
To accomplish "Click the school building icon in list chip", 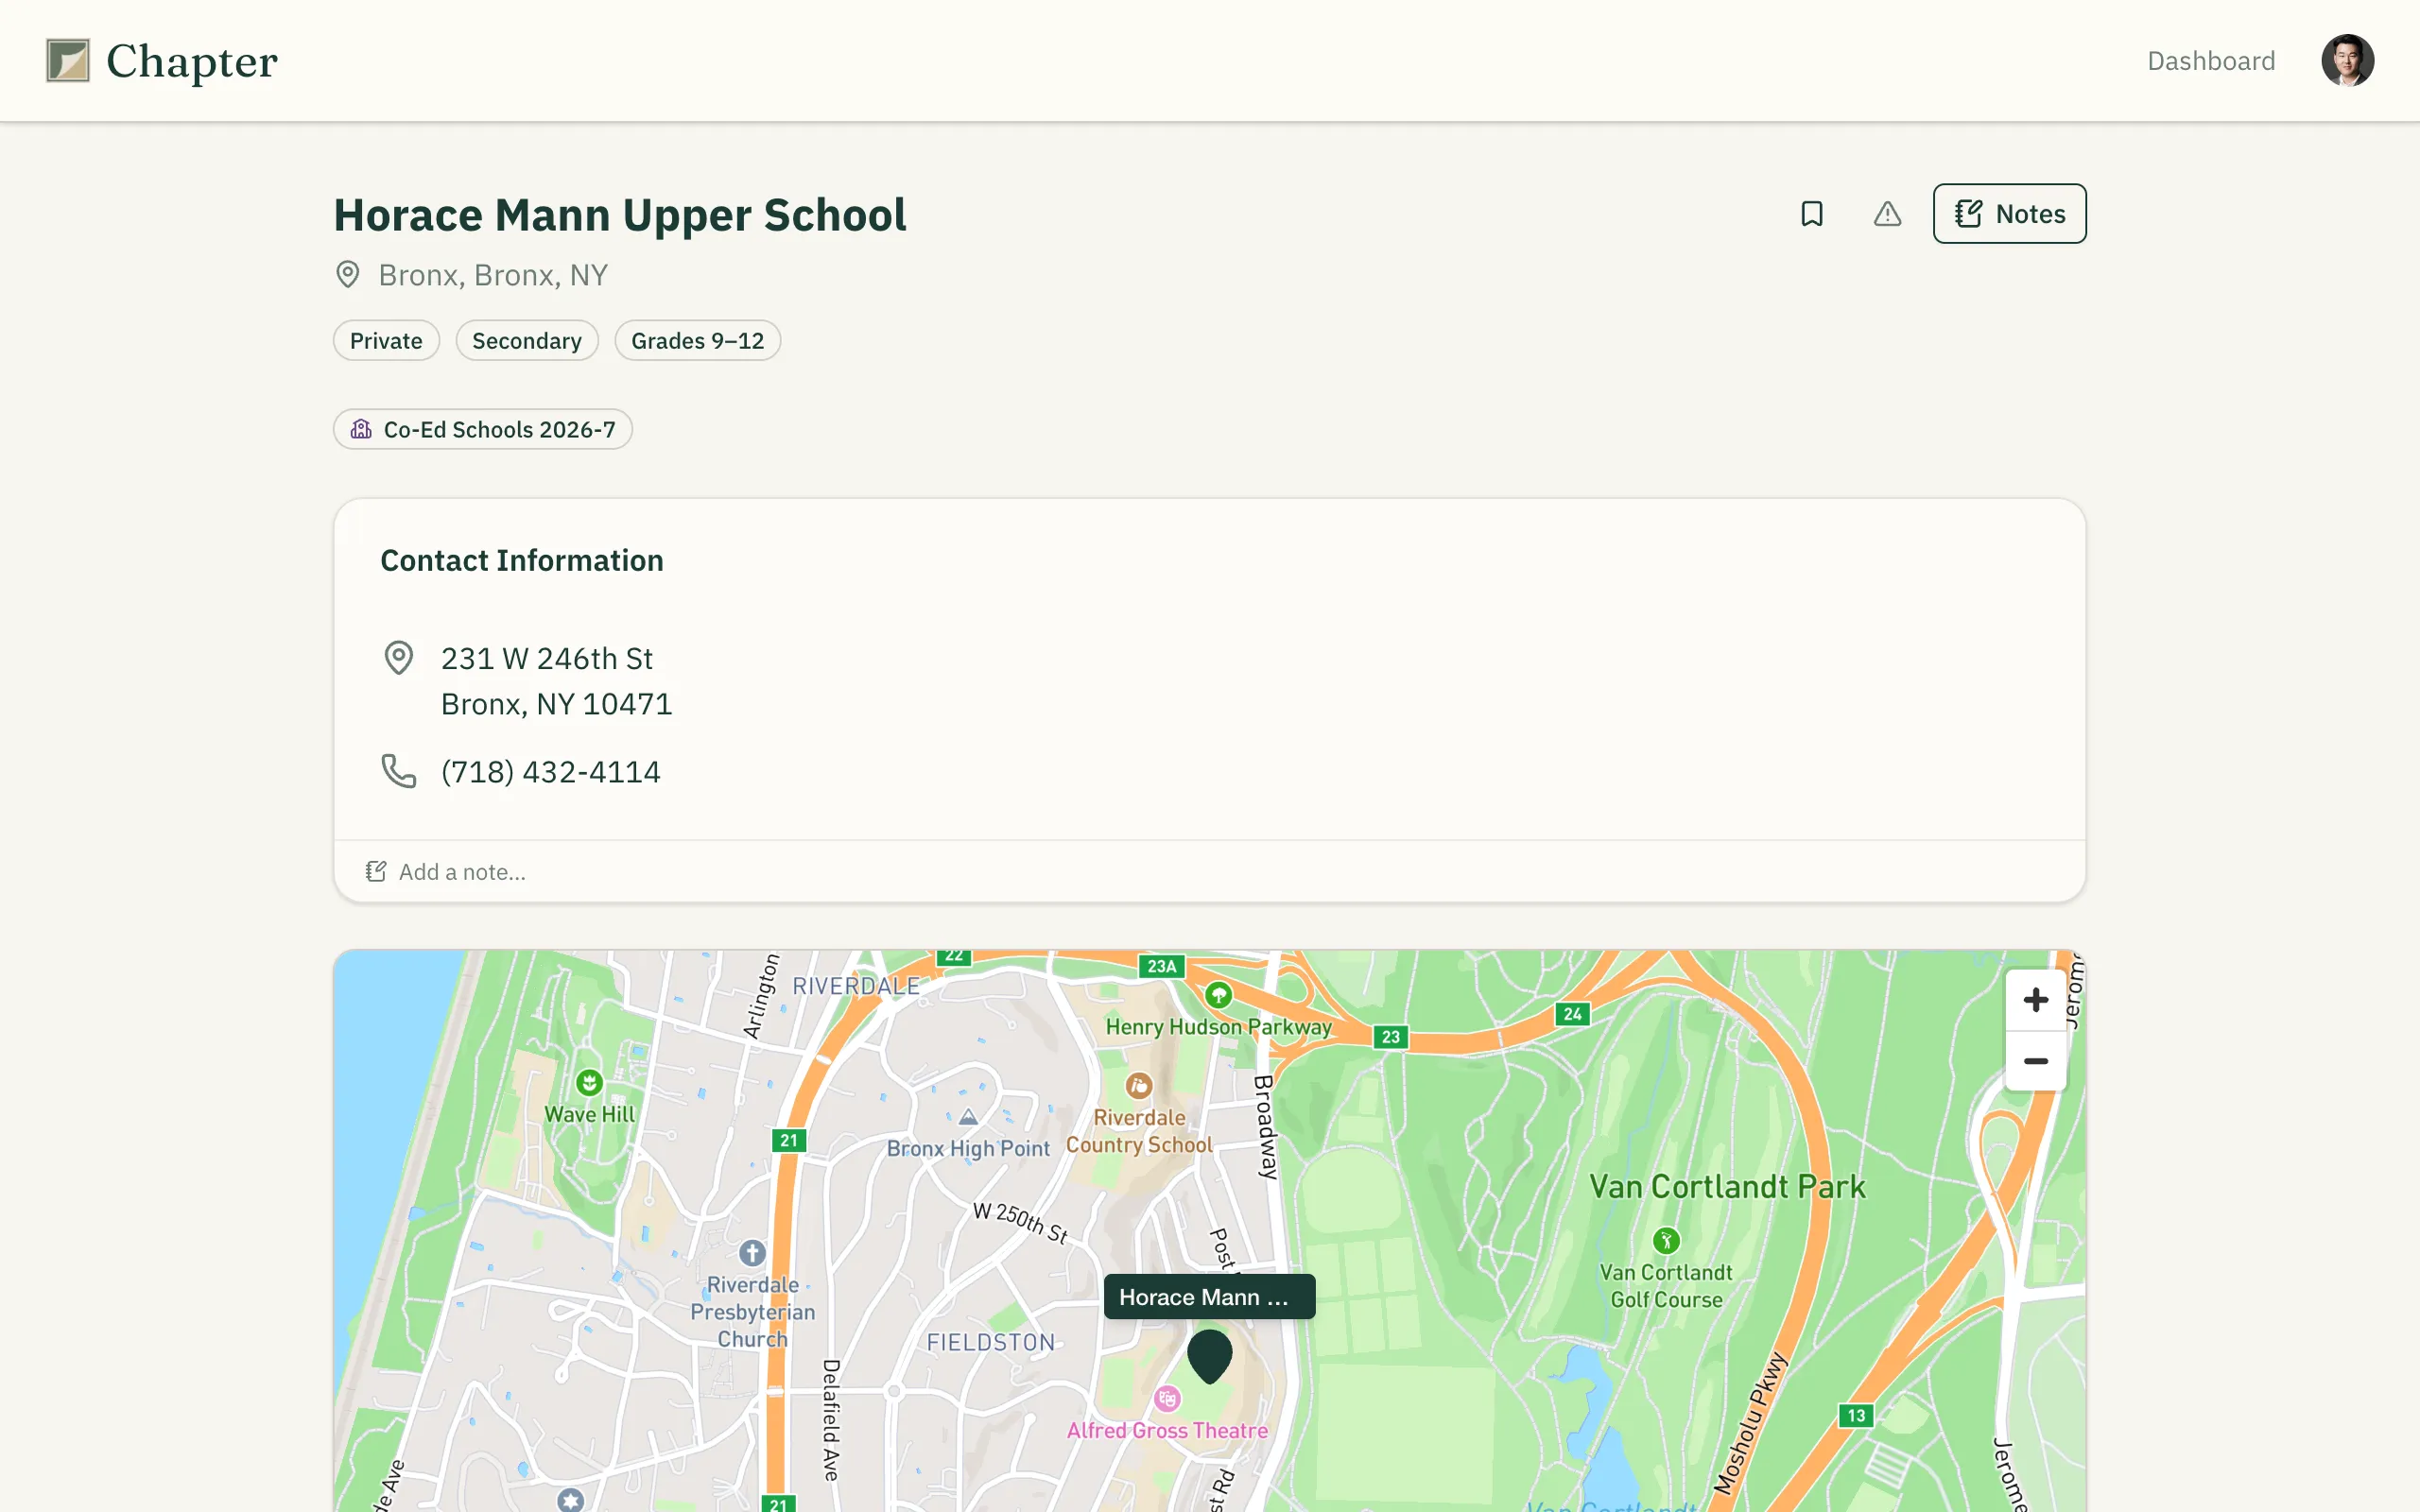I will coord(361,429).
